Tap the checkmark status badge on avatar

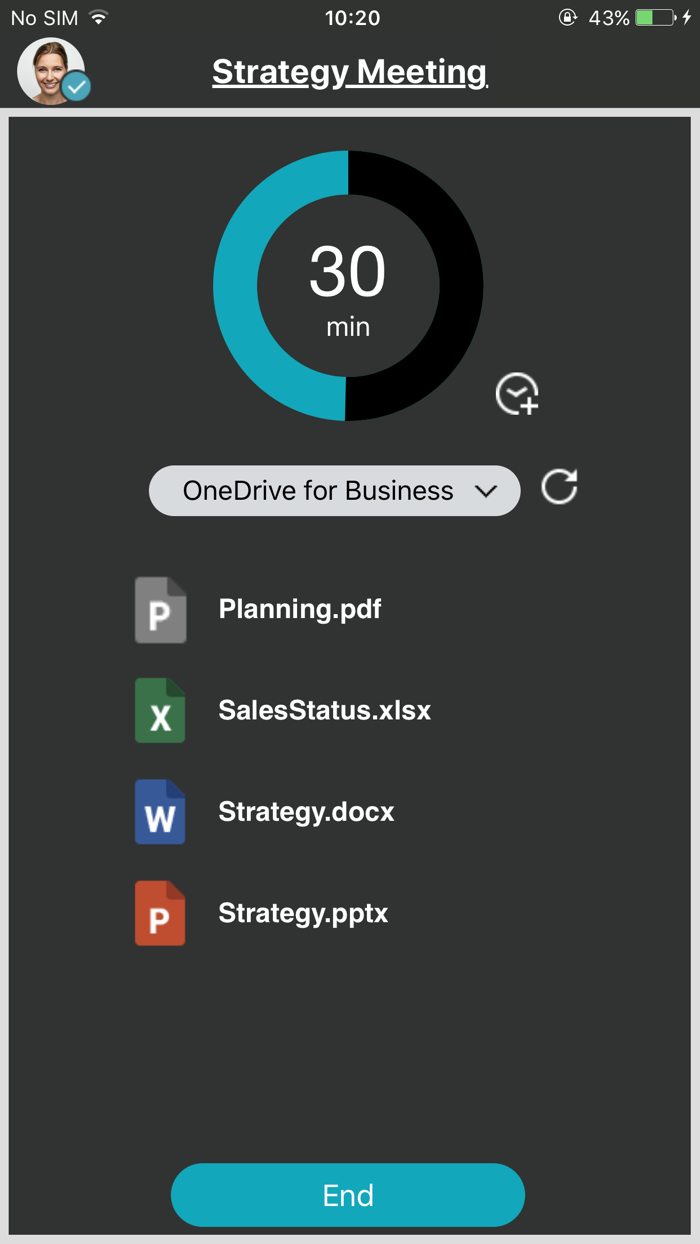pyautogui.click(x=76, y=88)
